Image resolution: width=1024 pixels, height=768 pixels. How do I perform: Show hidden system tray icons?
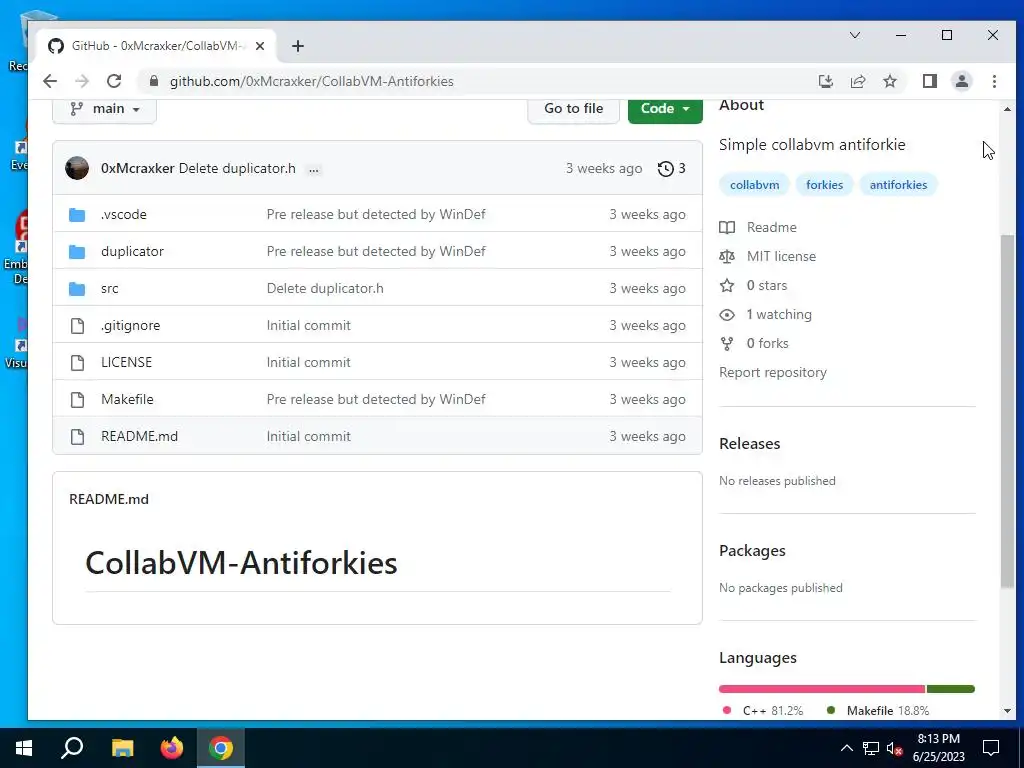point(846,748)
